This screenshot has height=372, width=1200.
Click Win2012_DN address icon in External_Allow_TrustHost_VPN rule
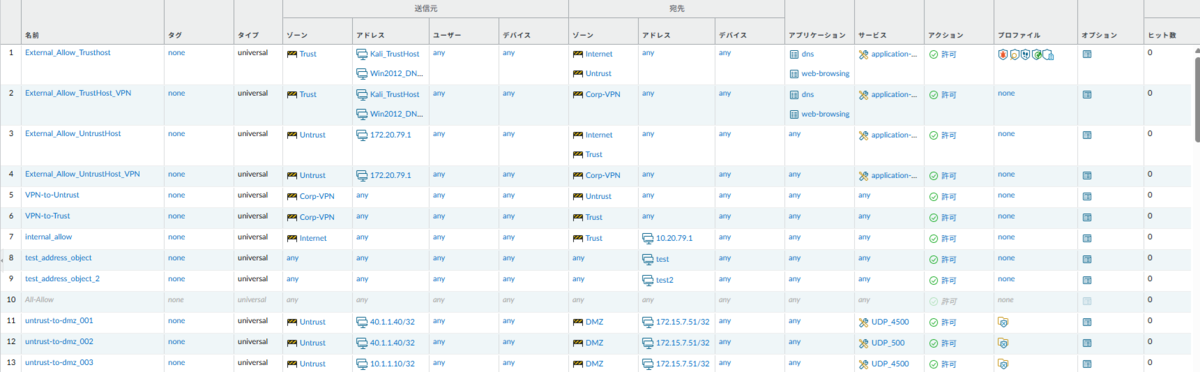(x=362, y=114)
